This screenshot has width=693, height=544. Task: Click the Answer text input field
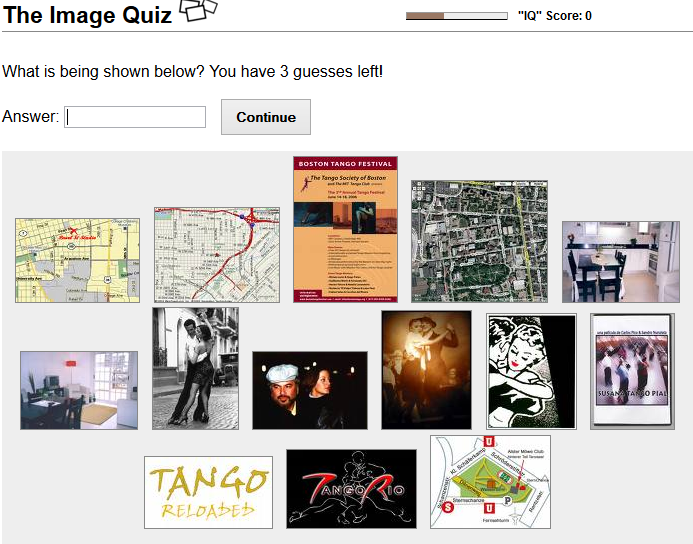[x=135, y=117]
